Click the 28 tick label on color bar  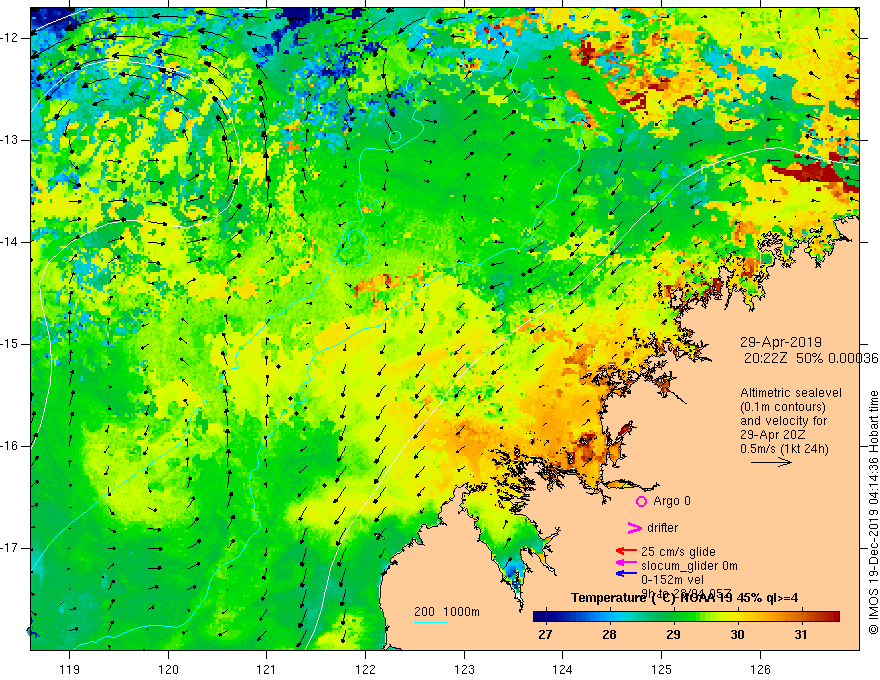pos(609,635)
